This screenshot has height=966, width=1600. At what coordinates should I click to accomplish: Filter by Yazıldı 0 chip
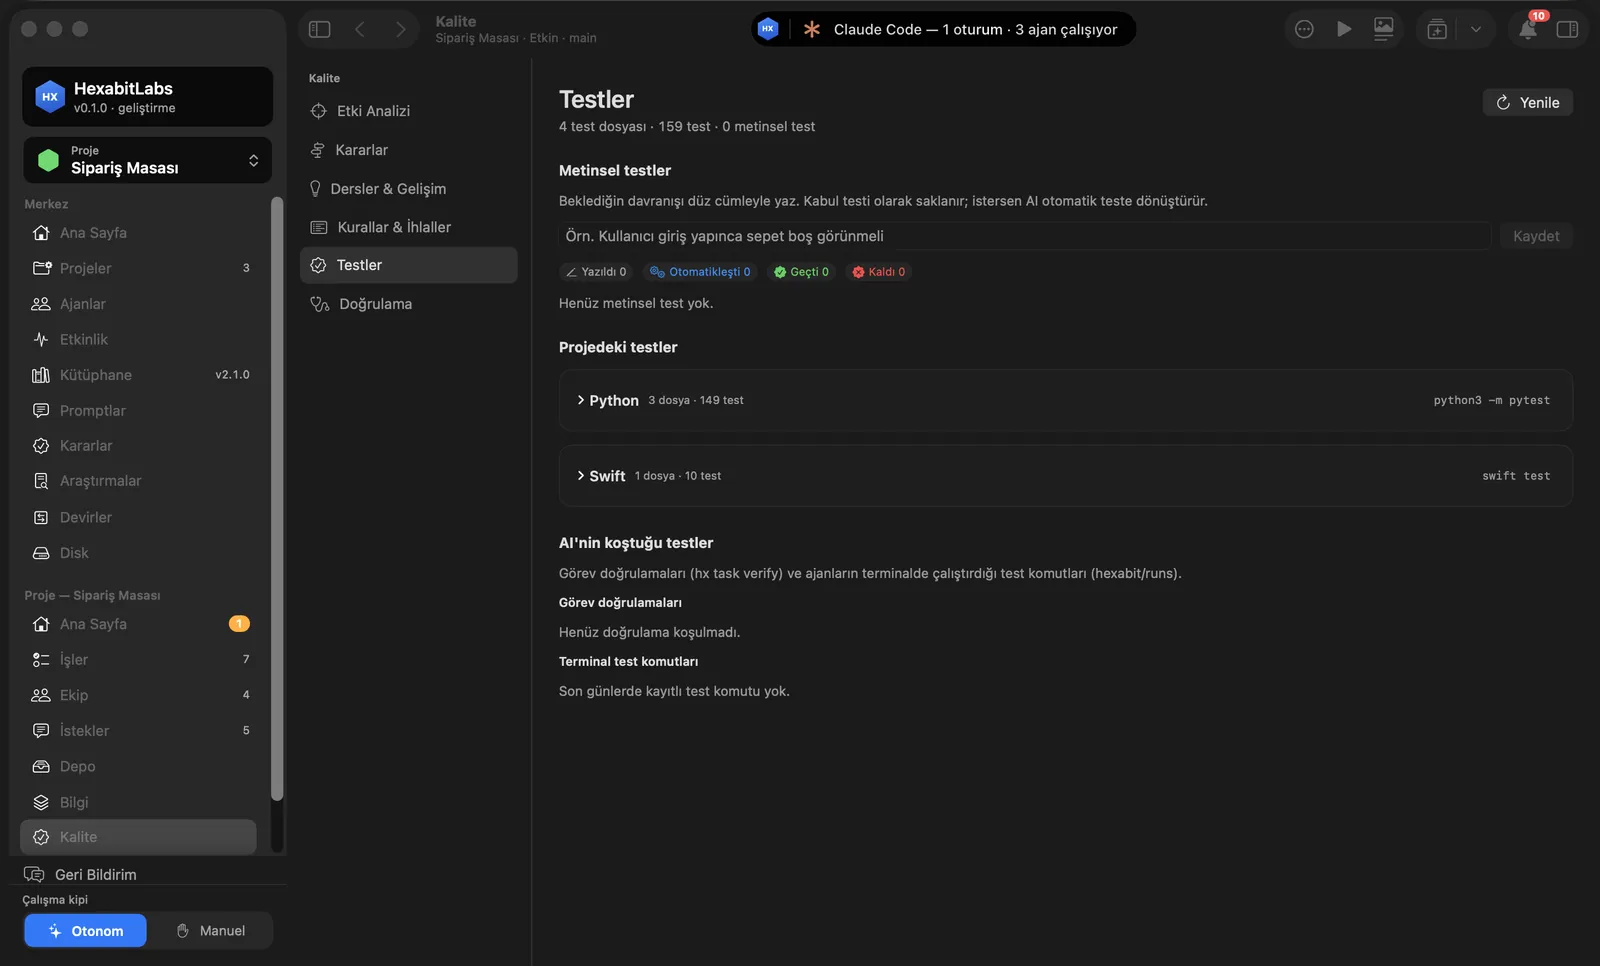tap(596, 272)
